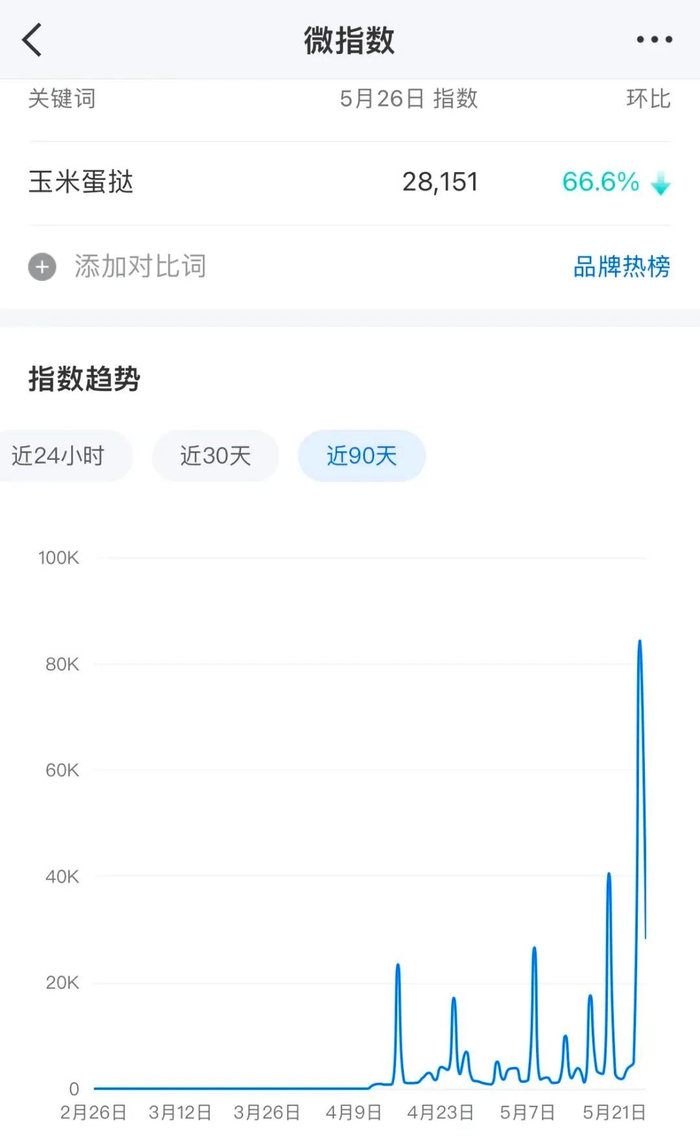
Task: Open the 品牌热榜 link
Action: click(622, 266)
